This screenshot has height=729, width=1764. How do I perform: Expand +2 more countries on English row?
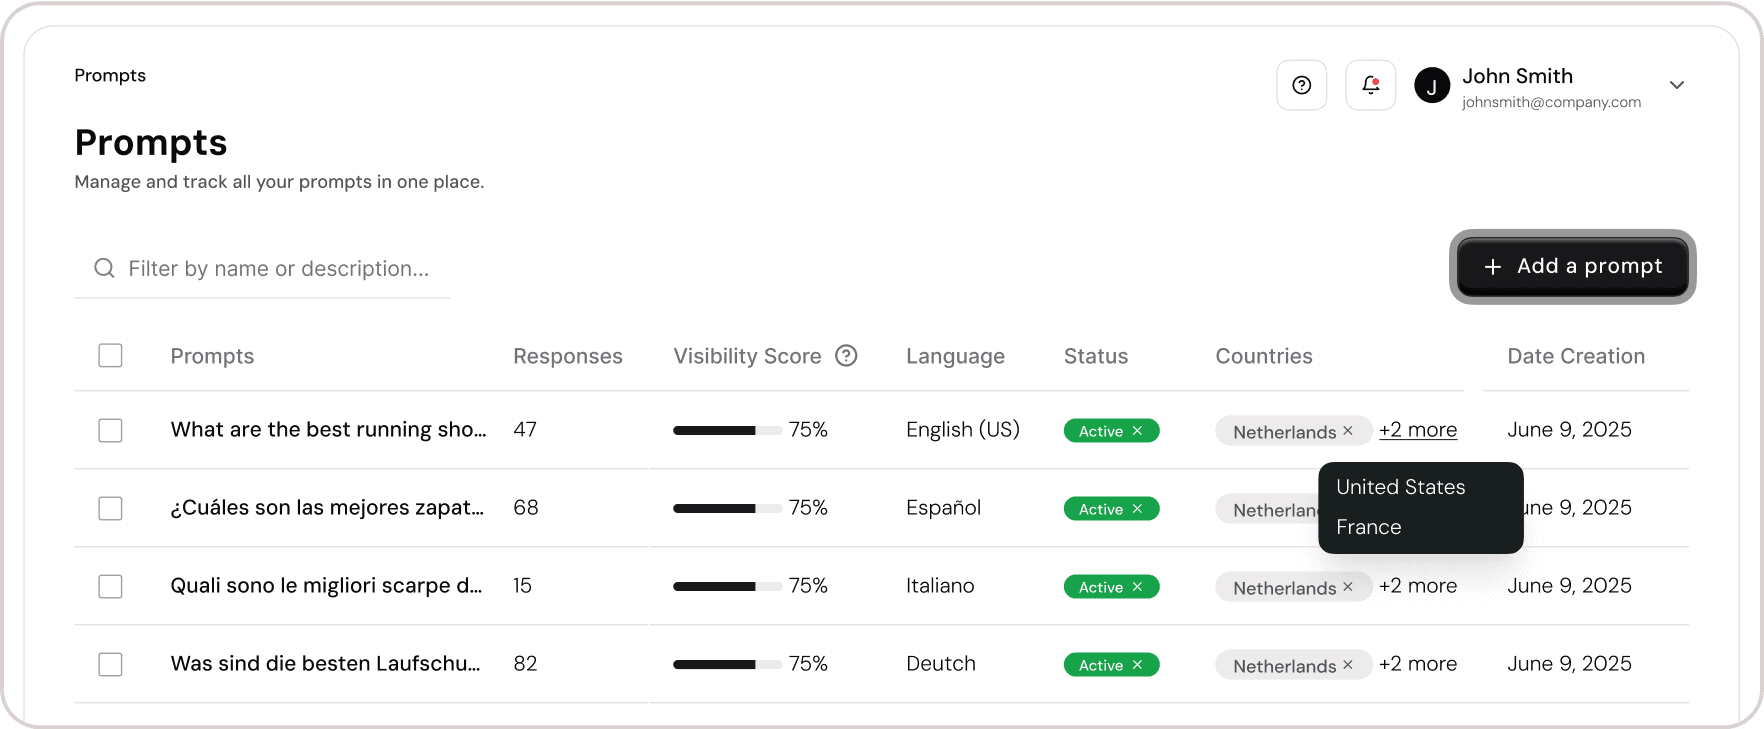[x=1418, y=430]
